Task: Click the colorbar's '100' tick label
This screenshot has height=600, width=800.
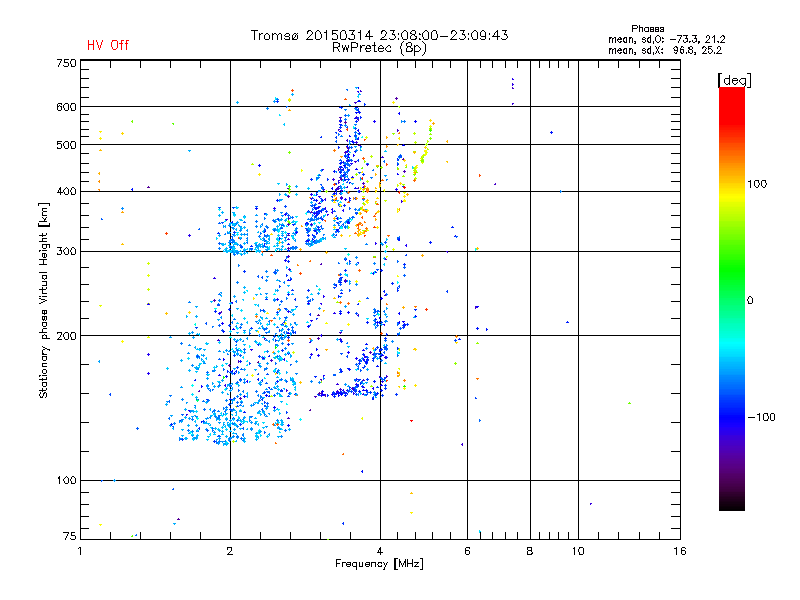Action: 757,184
